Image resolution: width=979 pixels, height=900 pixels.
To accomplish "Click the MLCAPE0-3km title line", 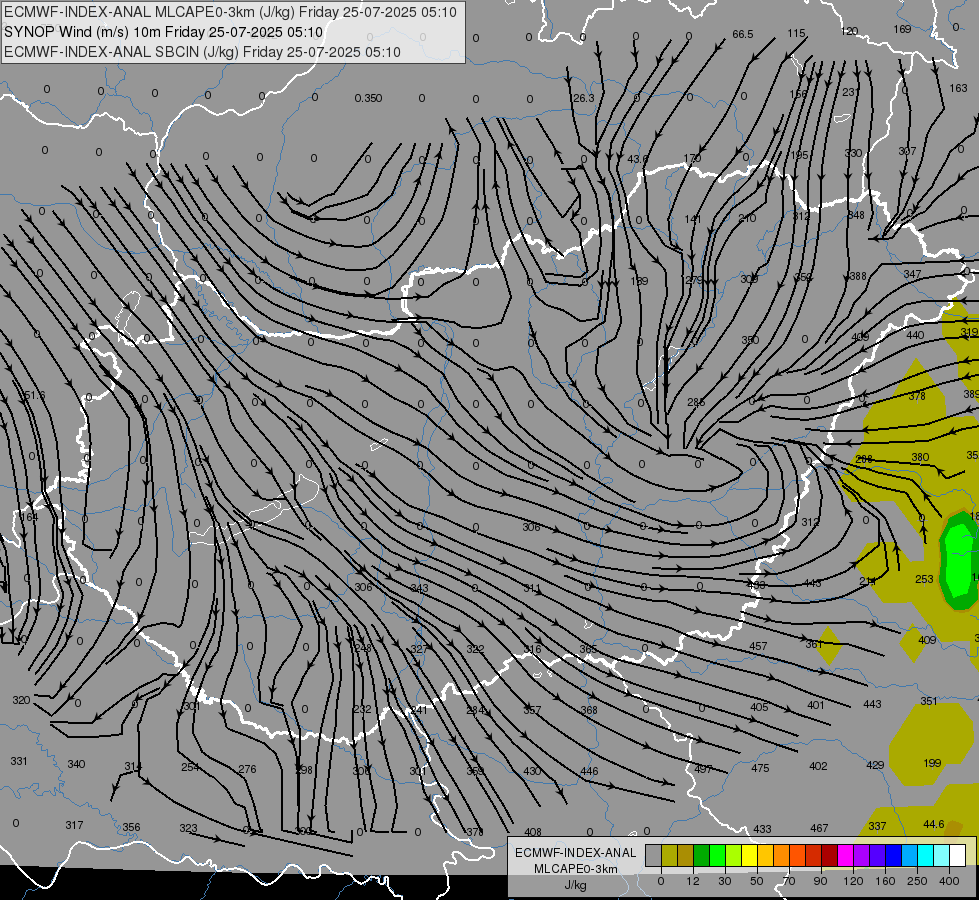I will click(x=230, y=12).
